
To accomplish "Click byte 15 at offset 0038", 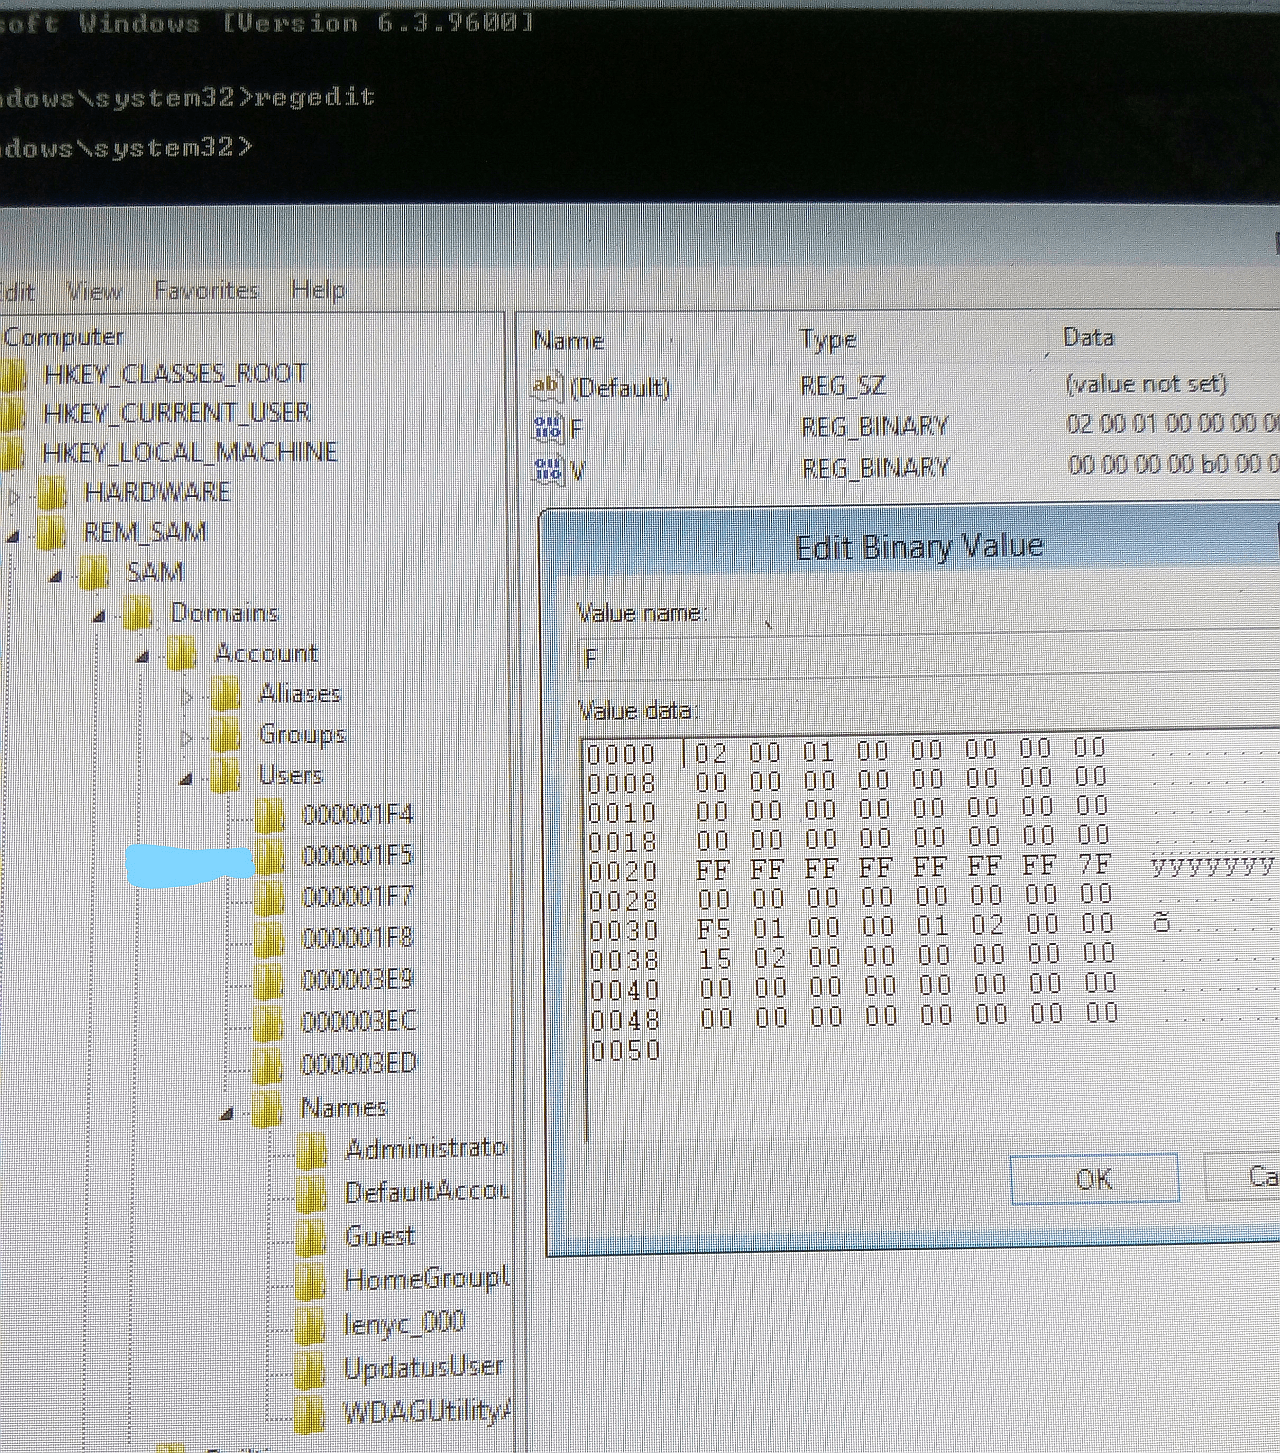I will coord(715,959).
